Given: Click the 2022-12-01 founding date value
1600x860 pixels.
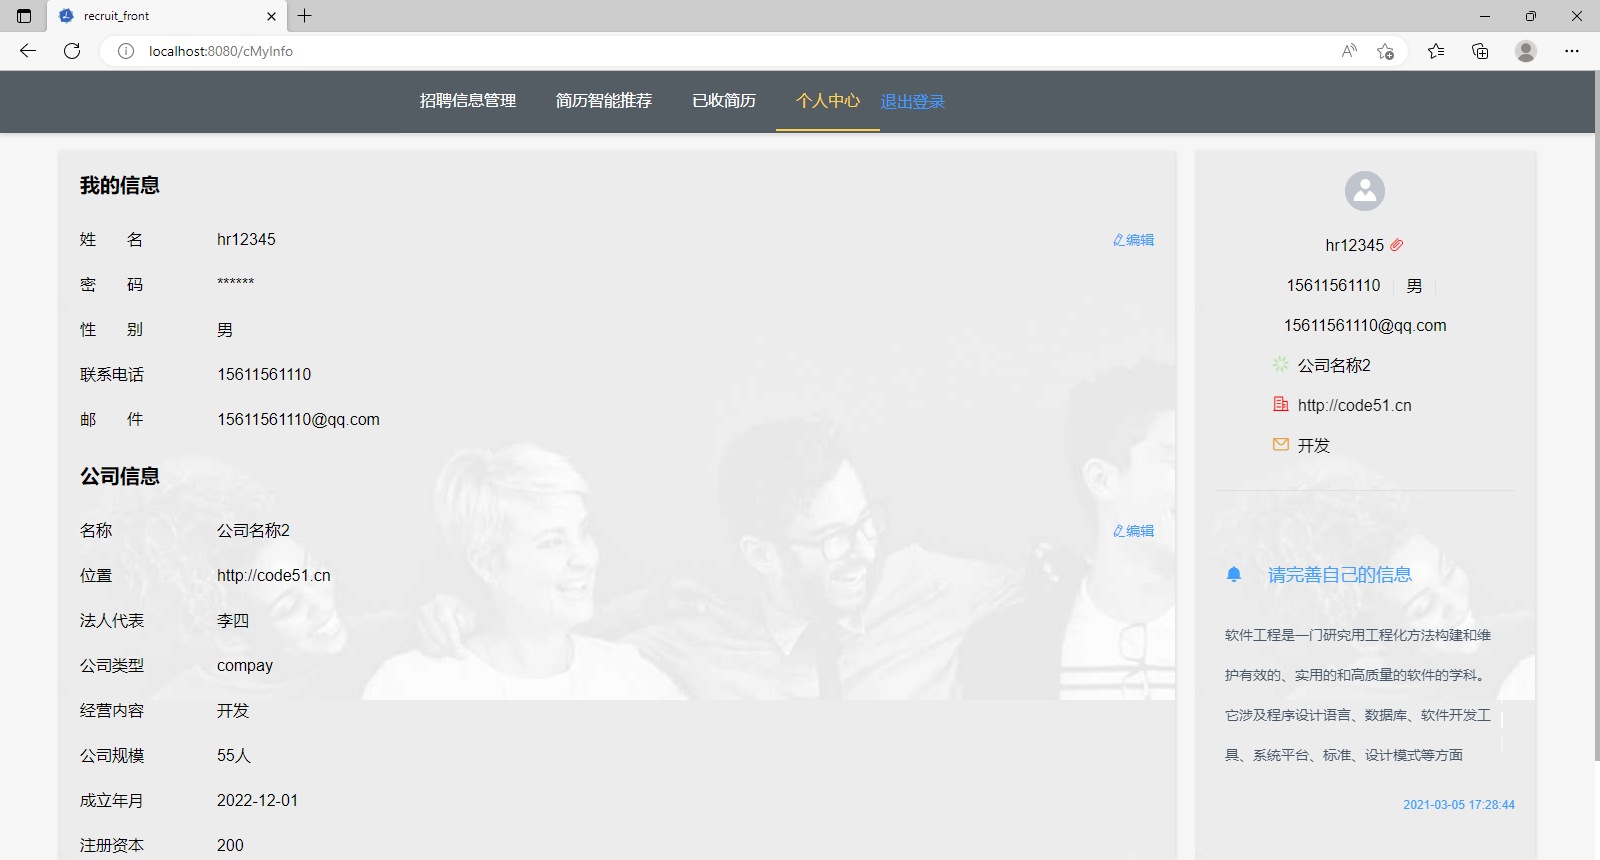Looking at the screenshot, I should [257, 801].
